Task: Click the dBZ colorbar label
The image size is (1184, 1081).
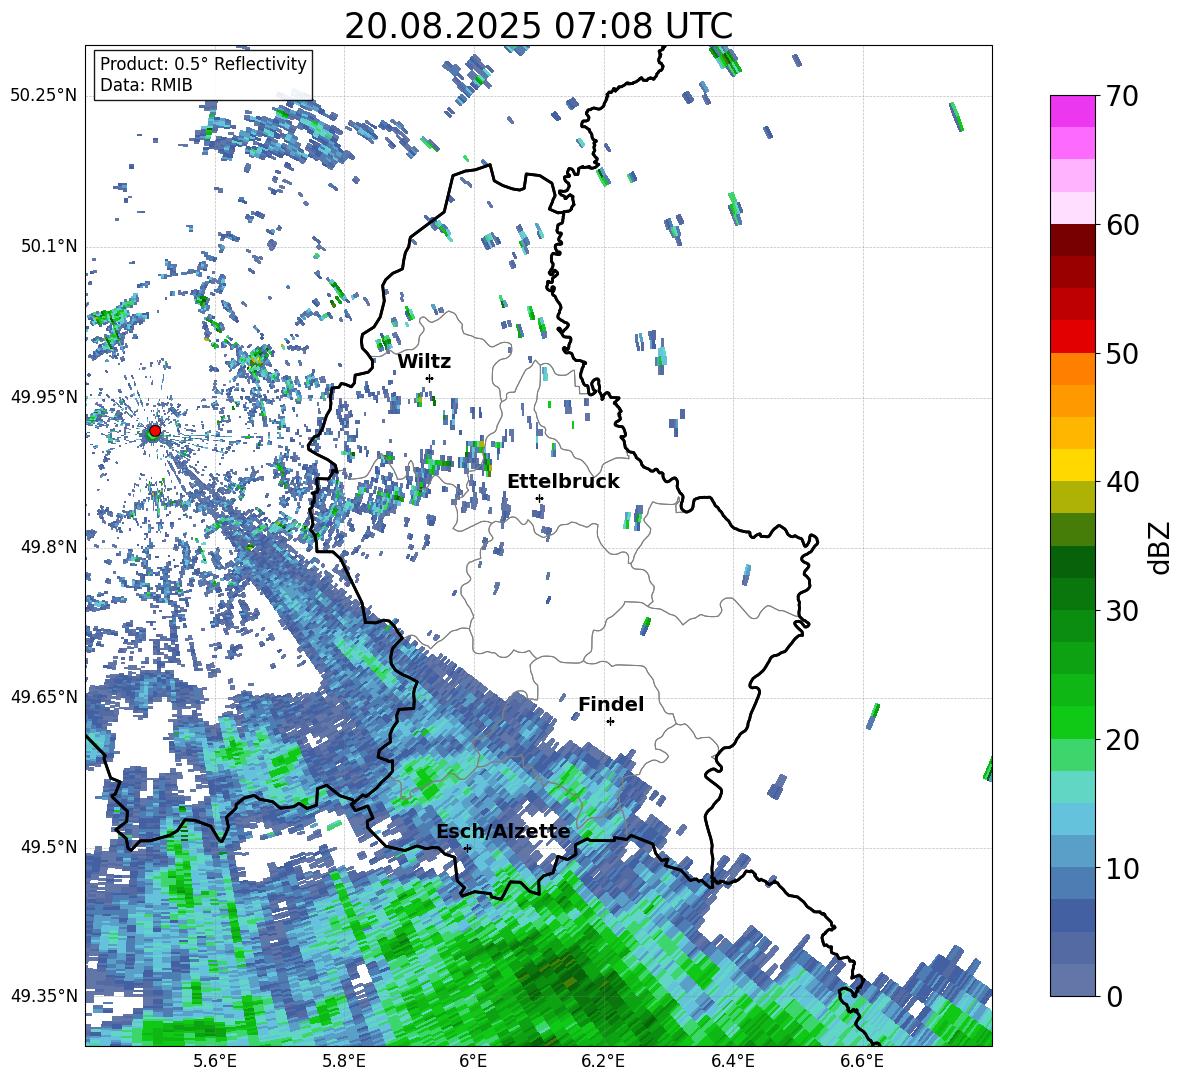Action: (1159, 547)
